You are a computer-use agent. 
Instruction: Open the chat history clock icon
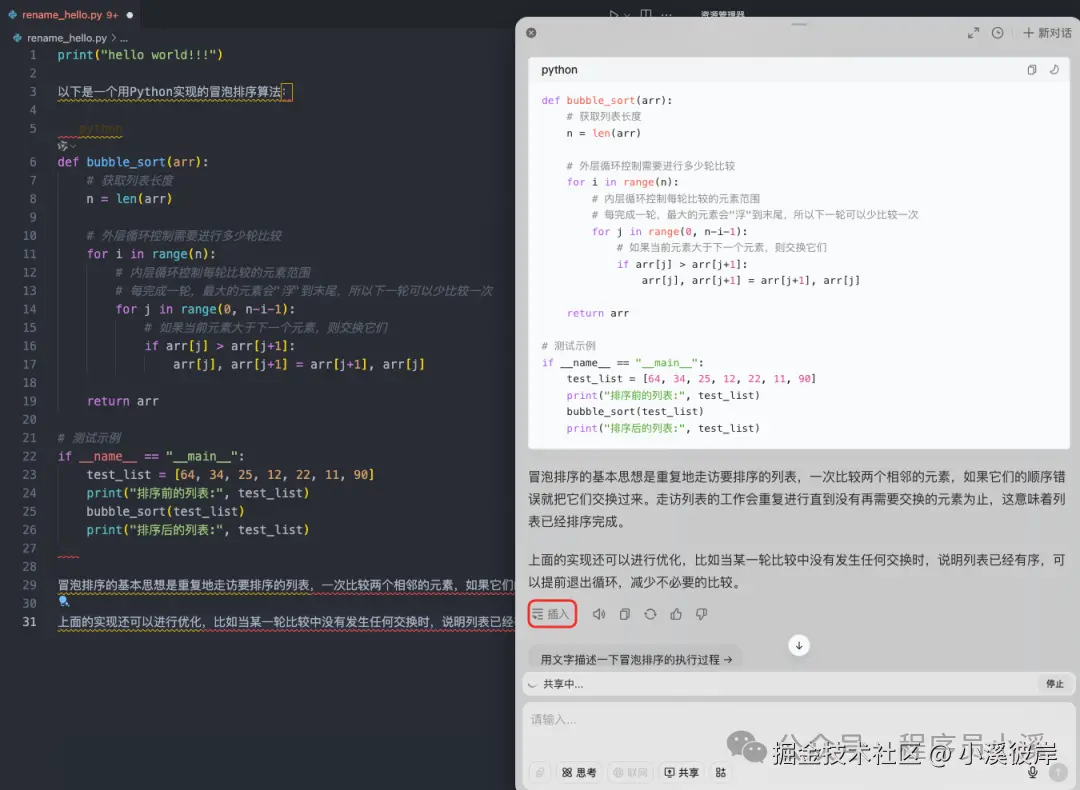(x=999, y=32)
